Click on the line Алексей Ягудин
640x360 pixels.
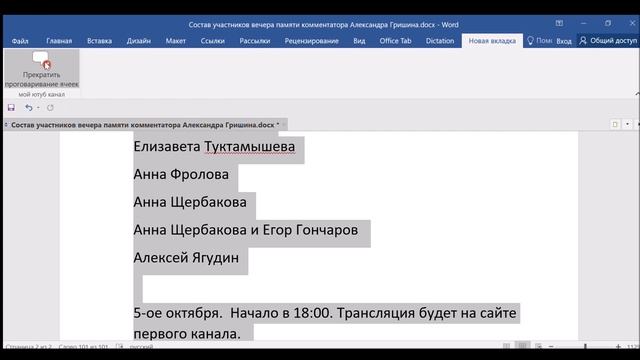186,258
